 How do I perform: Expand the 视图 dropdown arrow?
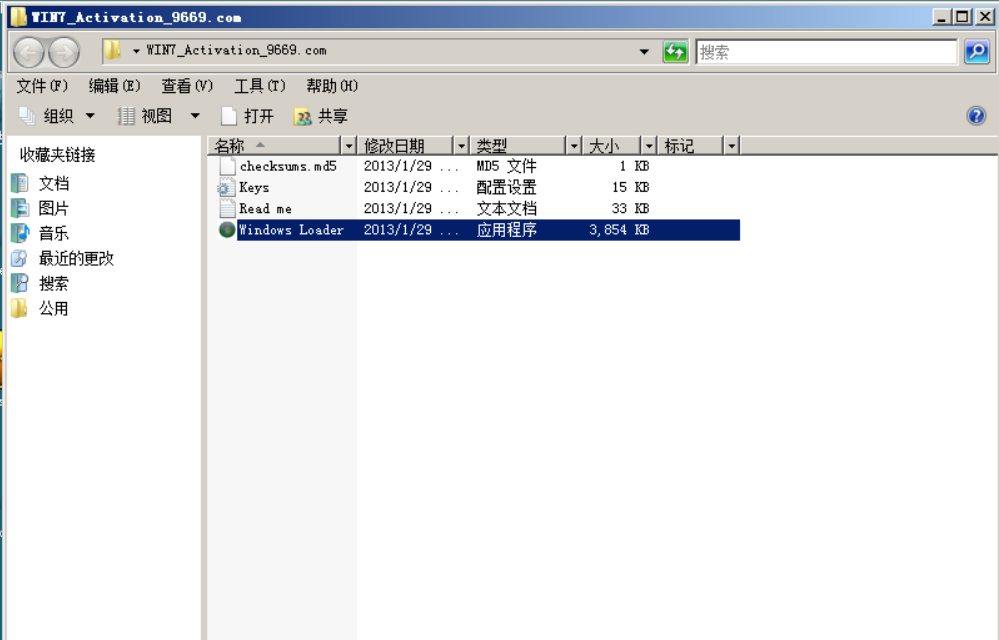click(195, 116)
